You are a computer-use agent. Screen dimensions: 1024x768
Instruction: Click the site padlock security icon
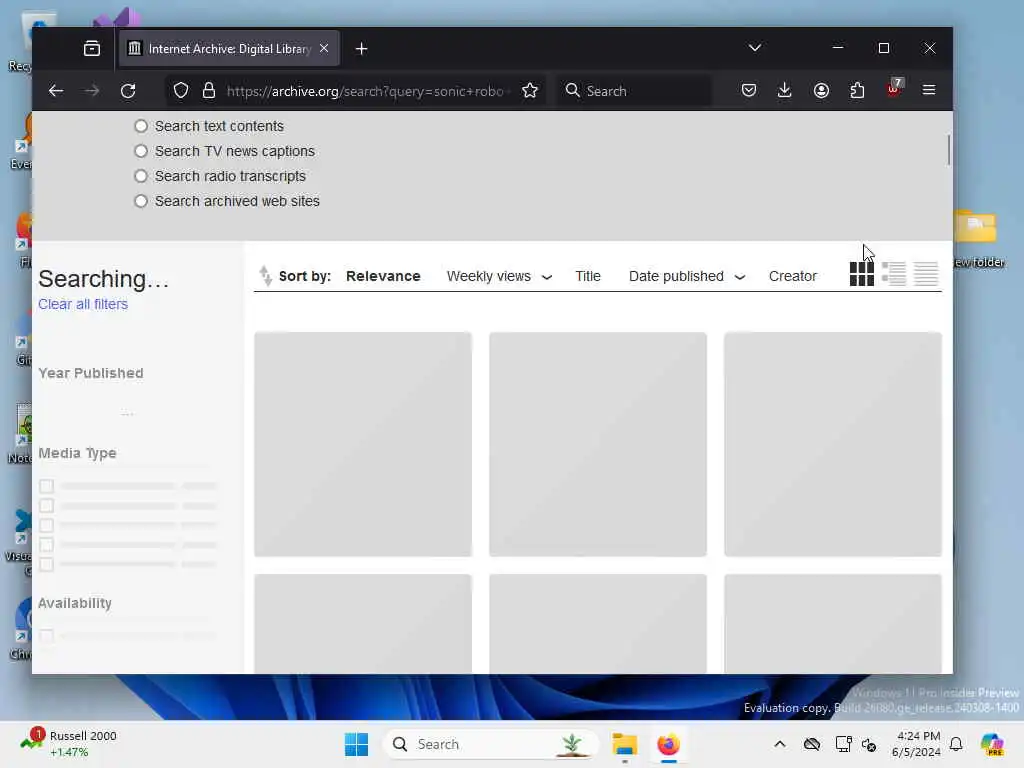209,91
